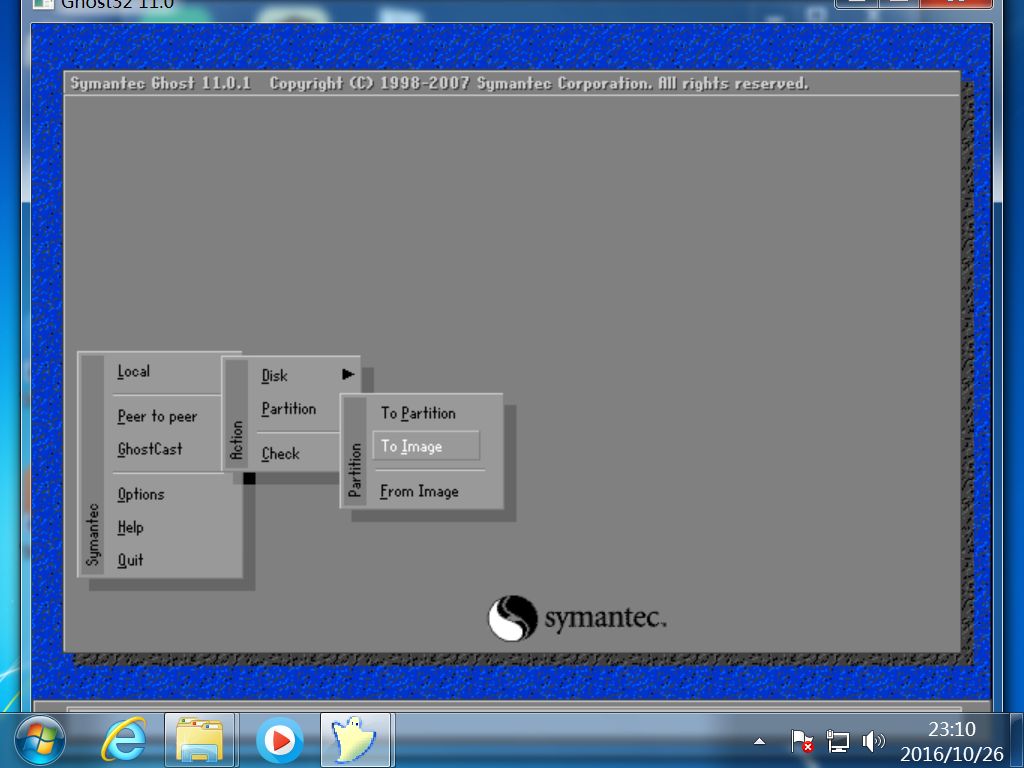Choose GhostCast from the main menu

150,449
